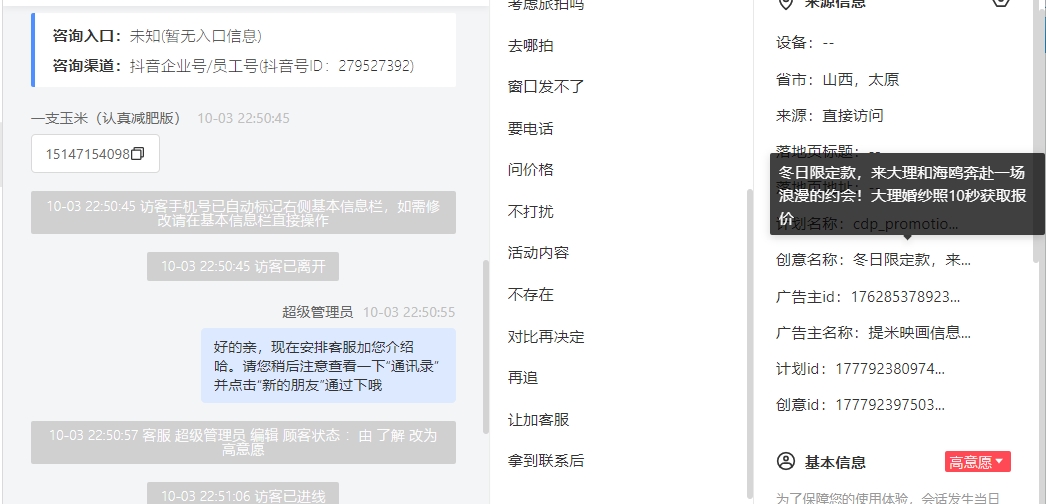
Task: Click the chat panel vertical scrollbar
Action: tap(486, 347)
